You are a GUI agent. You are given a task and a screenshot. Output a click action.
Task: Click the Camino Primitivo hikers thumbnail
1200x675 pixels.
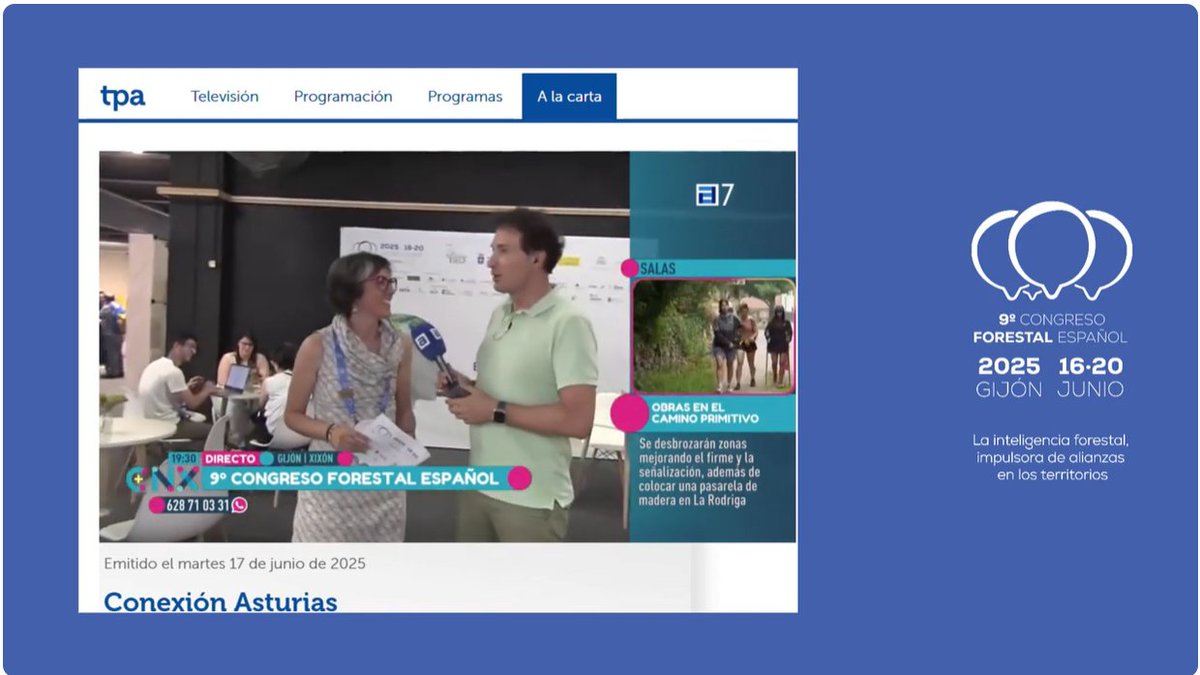[x=714, y=336]
